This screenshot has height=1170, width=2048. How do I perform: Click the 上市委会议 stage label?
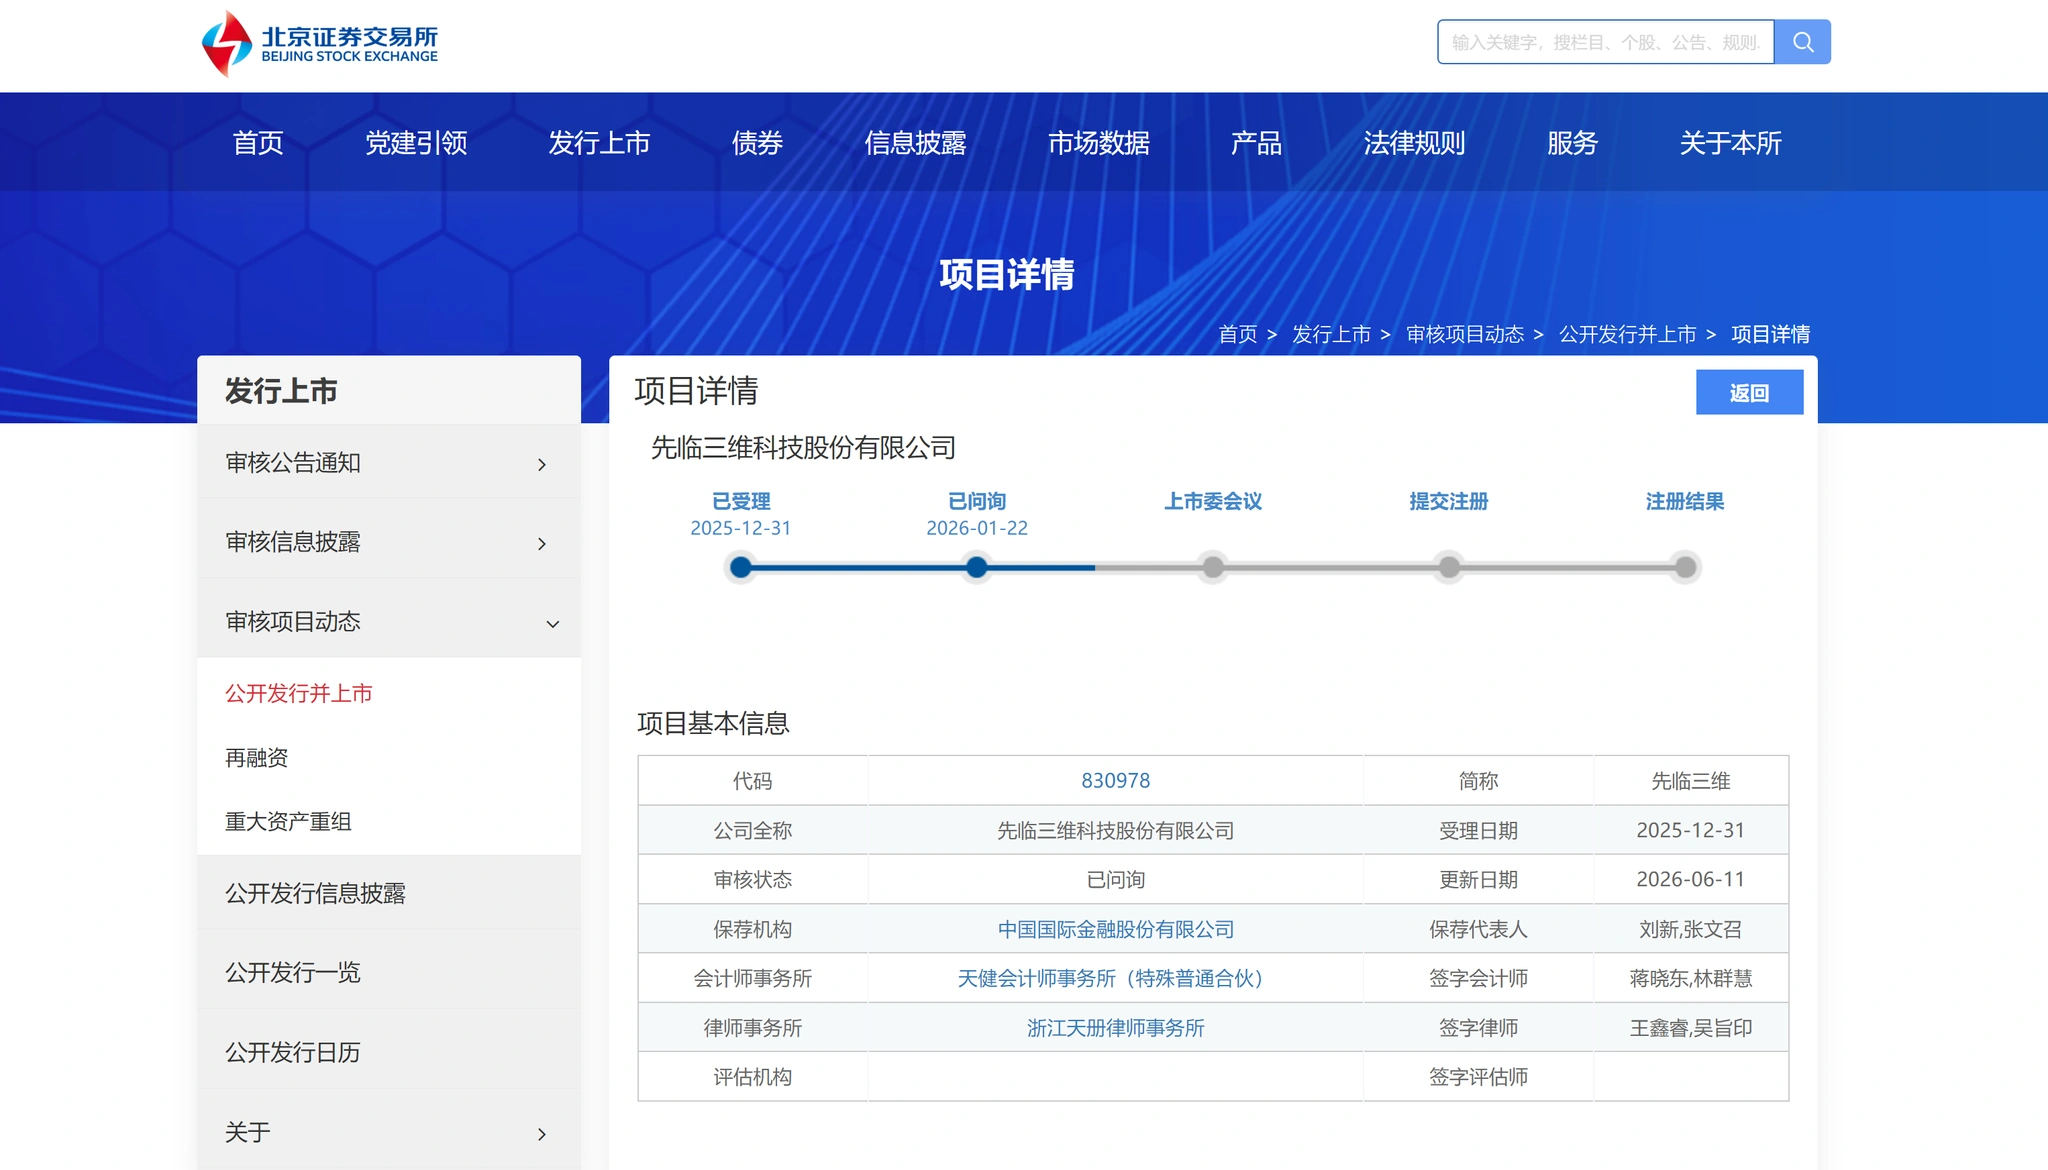coord(1213,501)
